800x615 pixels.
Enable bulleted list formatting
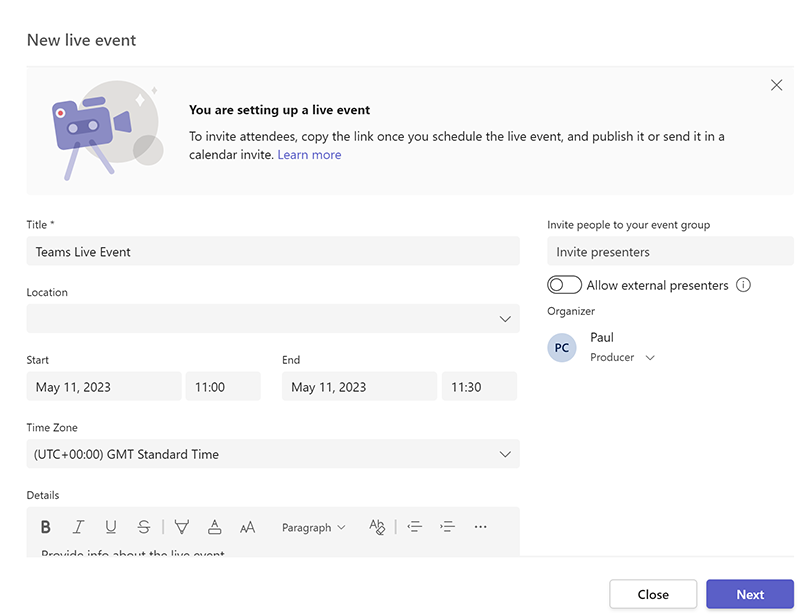pyautogui.click(x=414, y=527)
